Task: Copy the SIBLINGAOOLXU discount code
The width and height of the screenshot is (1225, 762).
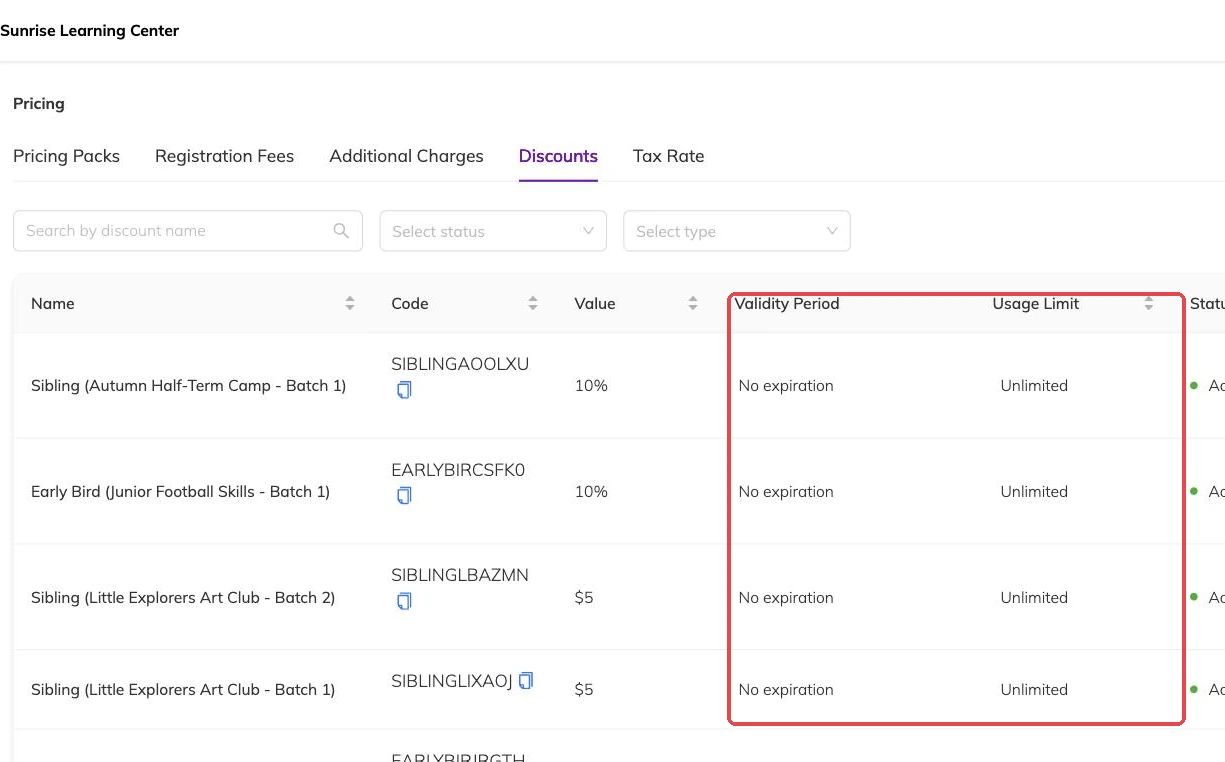Action: tap(404, 390)
